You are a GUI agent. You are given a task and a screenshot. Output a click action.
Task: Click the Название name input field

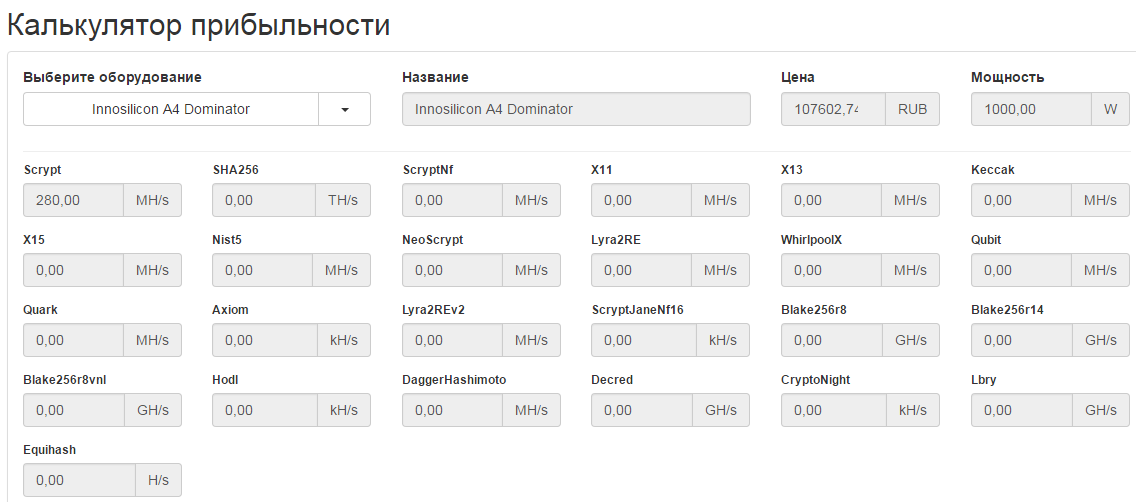576,109
